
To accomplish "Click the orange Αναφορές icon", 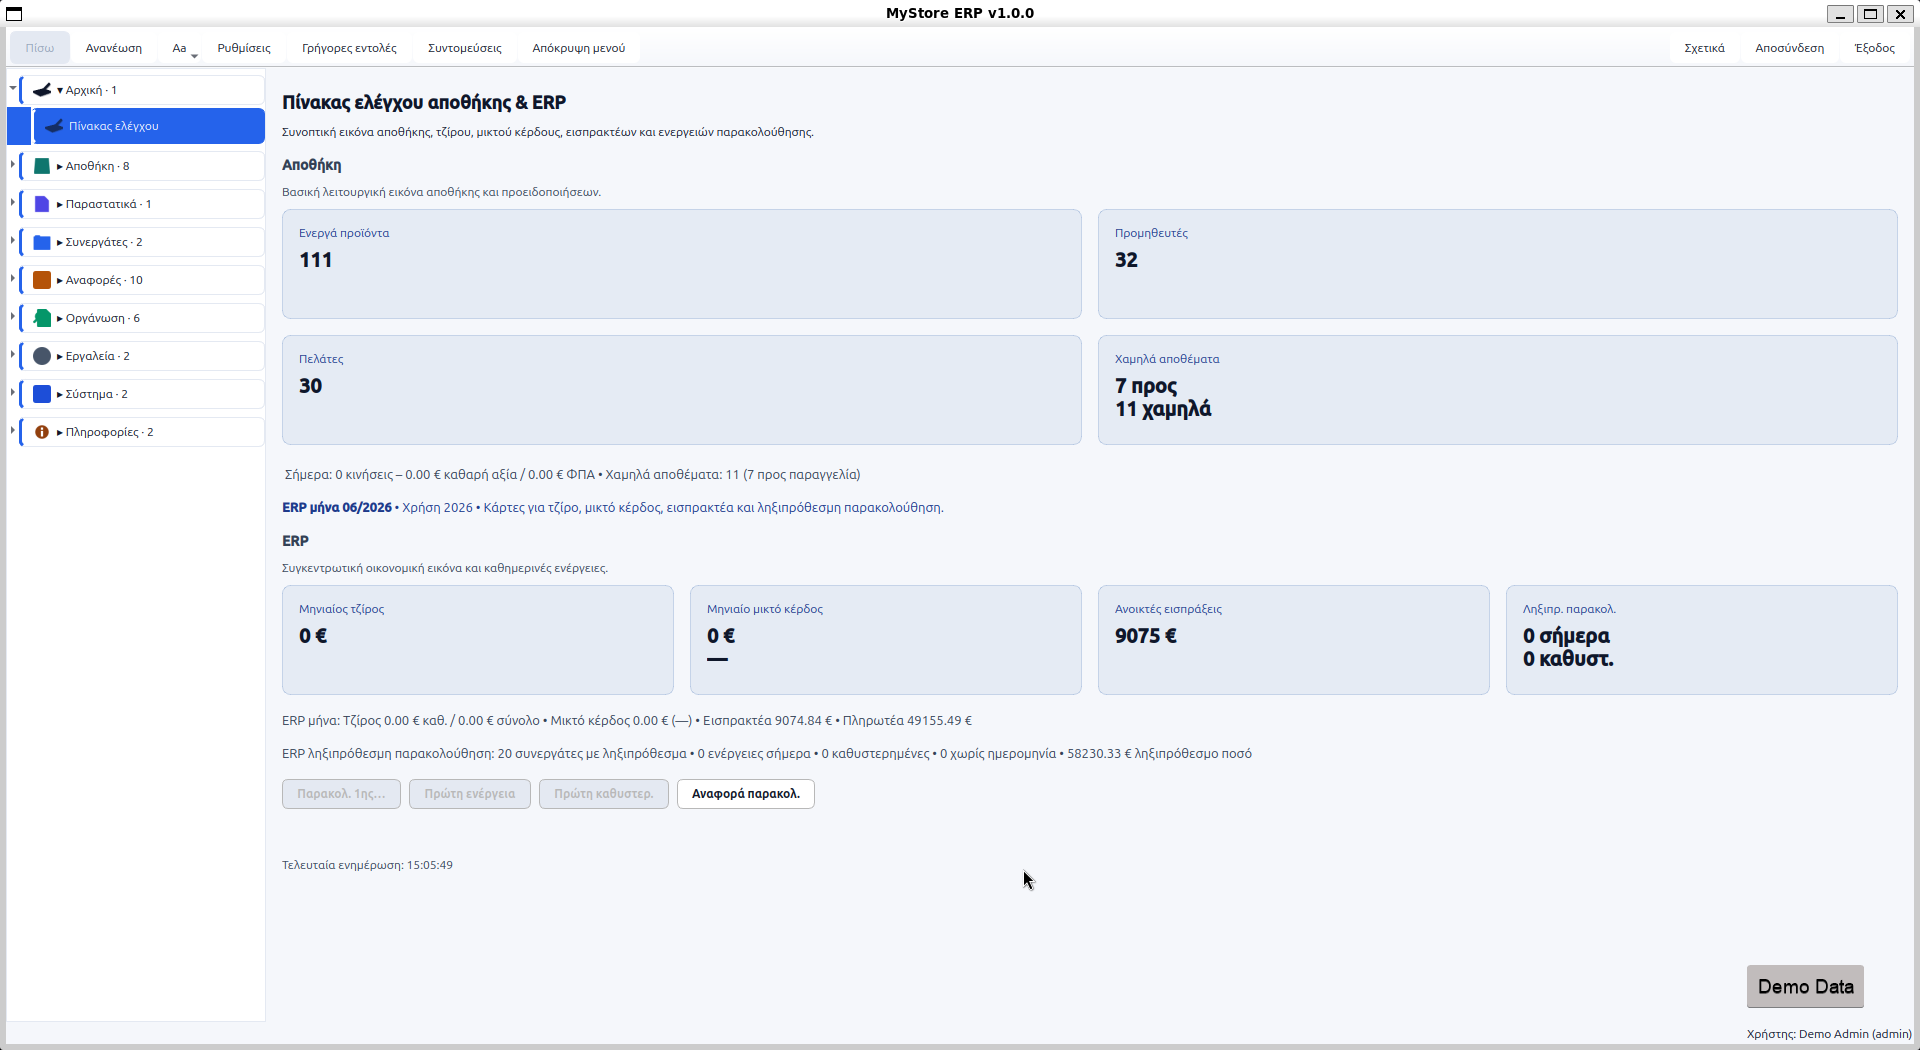I will pyautogui.click(x=42, y=280).
